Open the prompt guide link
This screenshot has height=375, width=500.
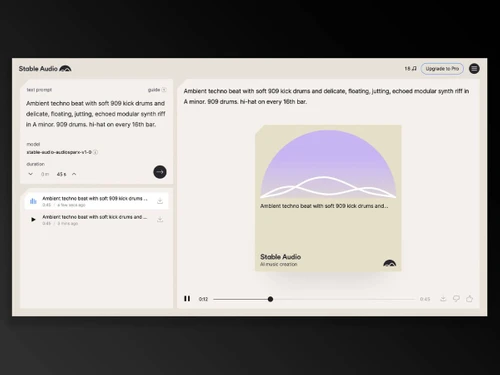click(157, 90)
